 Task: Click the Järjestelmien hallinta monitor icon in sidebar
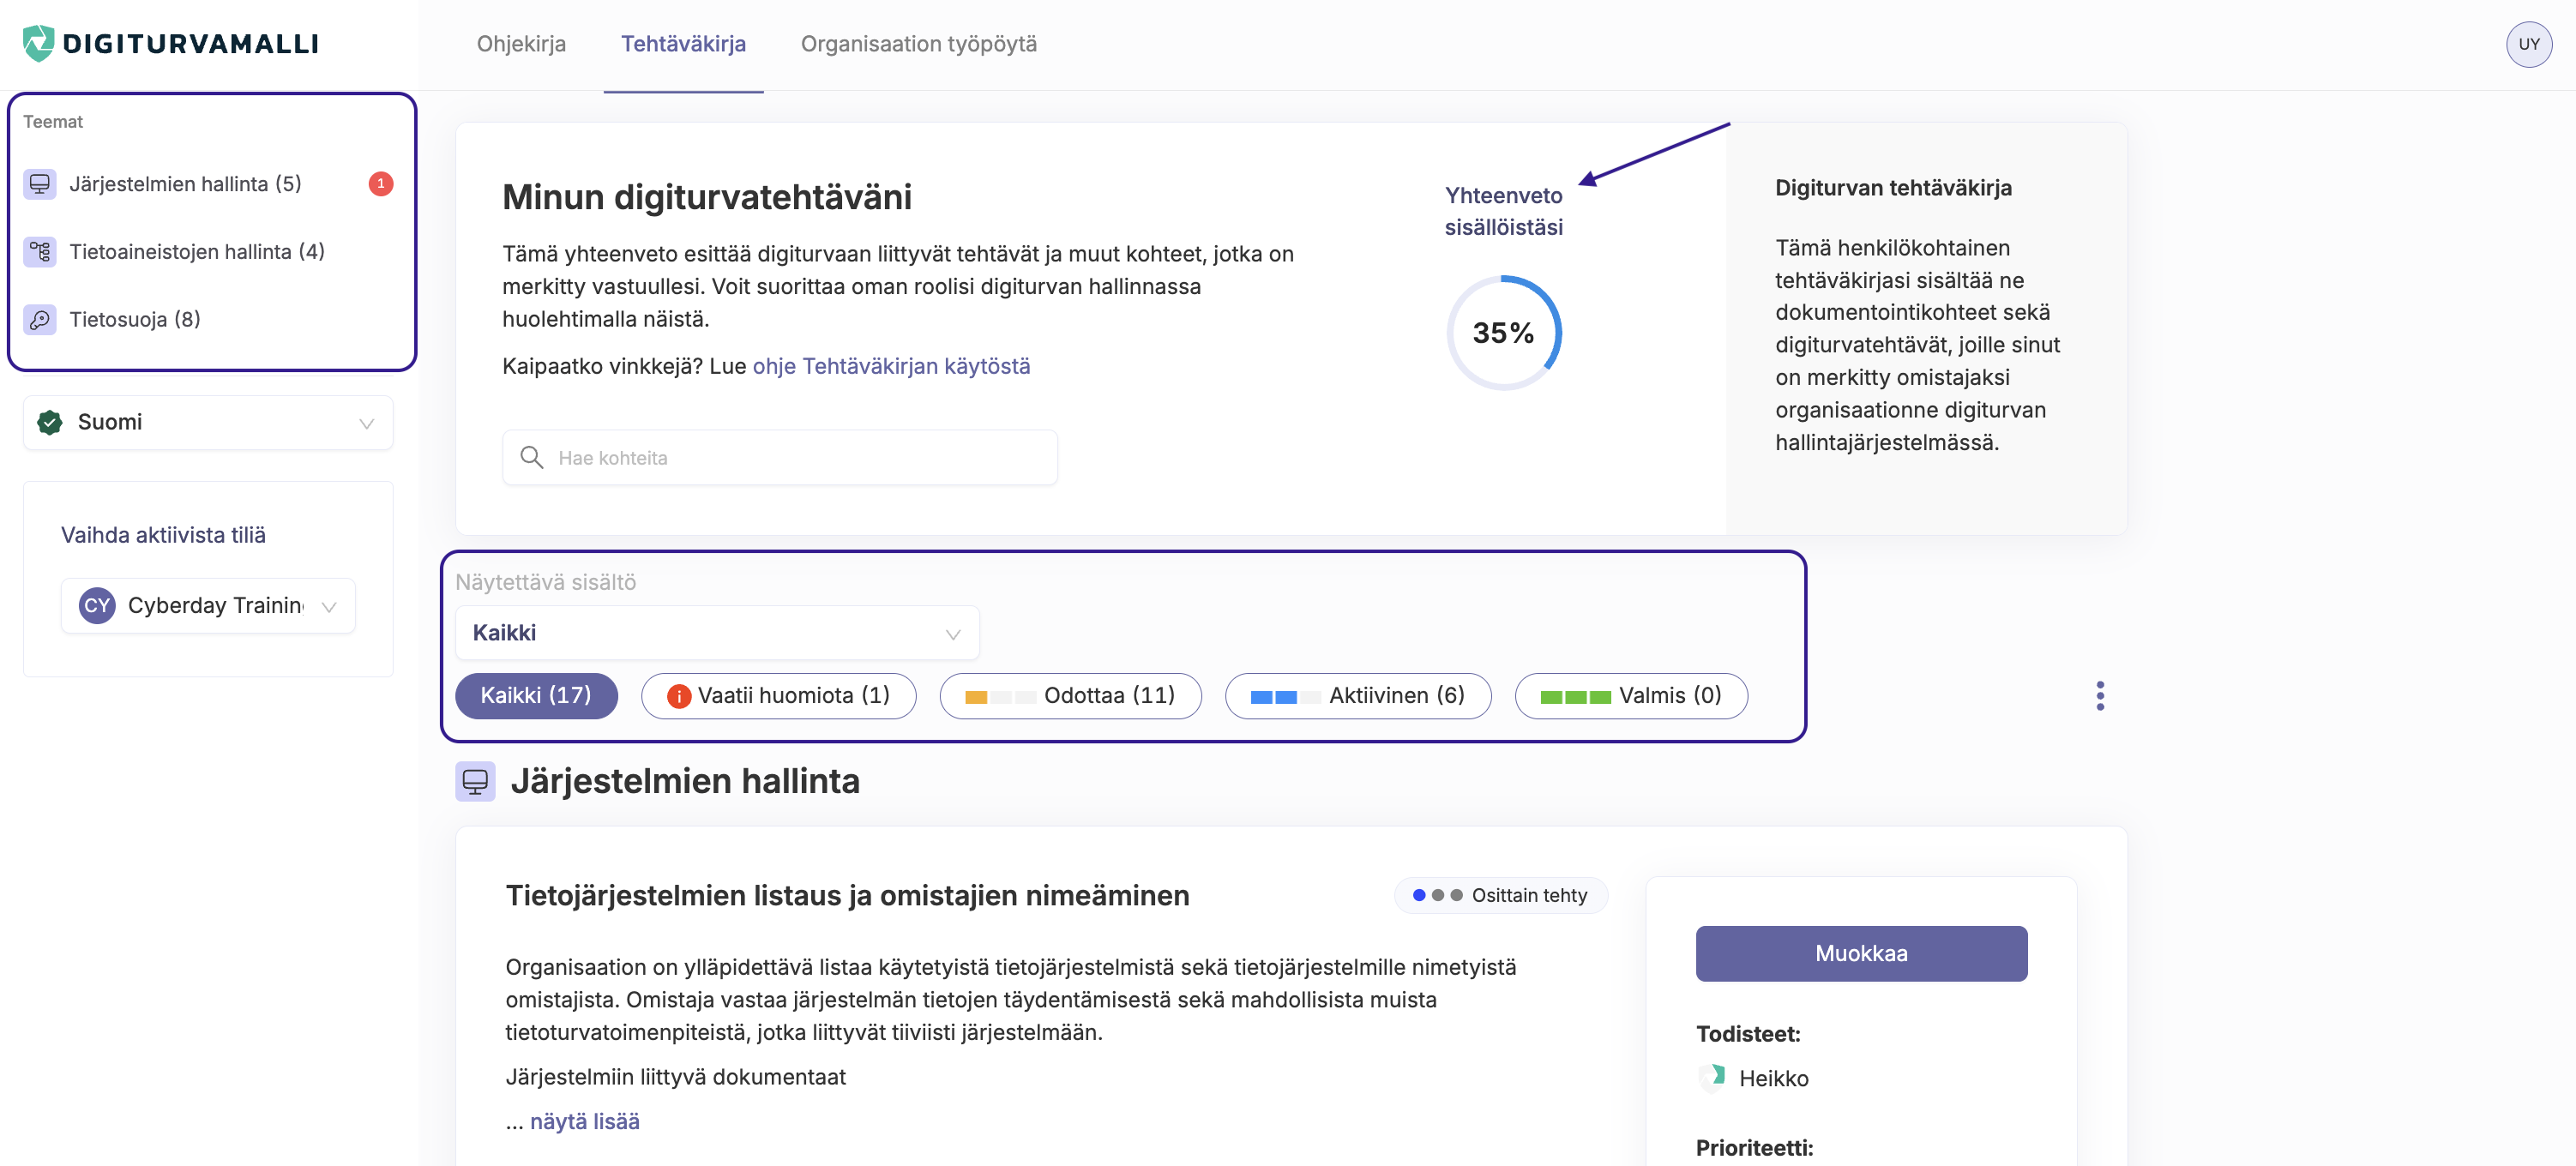[x=40, y=184]
